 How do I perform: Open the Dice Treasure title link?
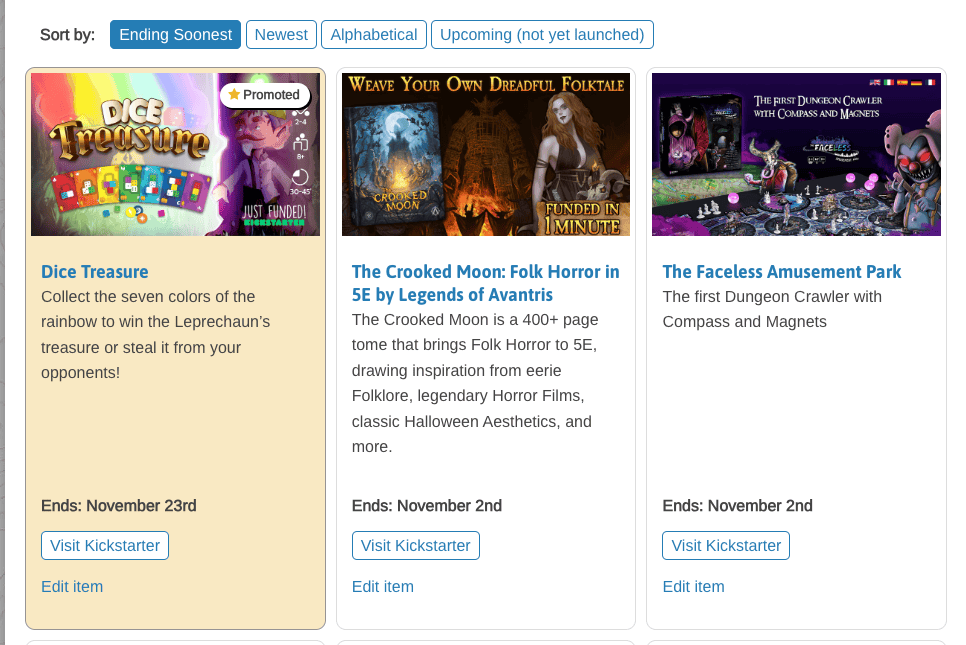[x=95, y=272]
